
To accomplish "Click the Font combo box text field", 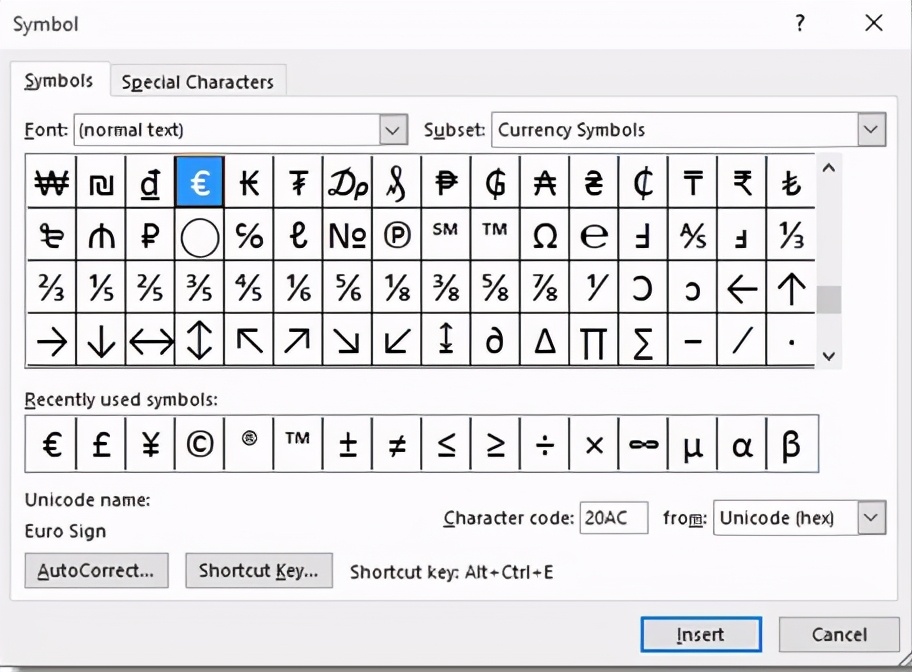I will [227, 130].
